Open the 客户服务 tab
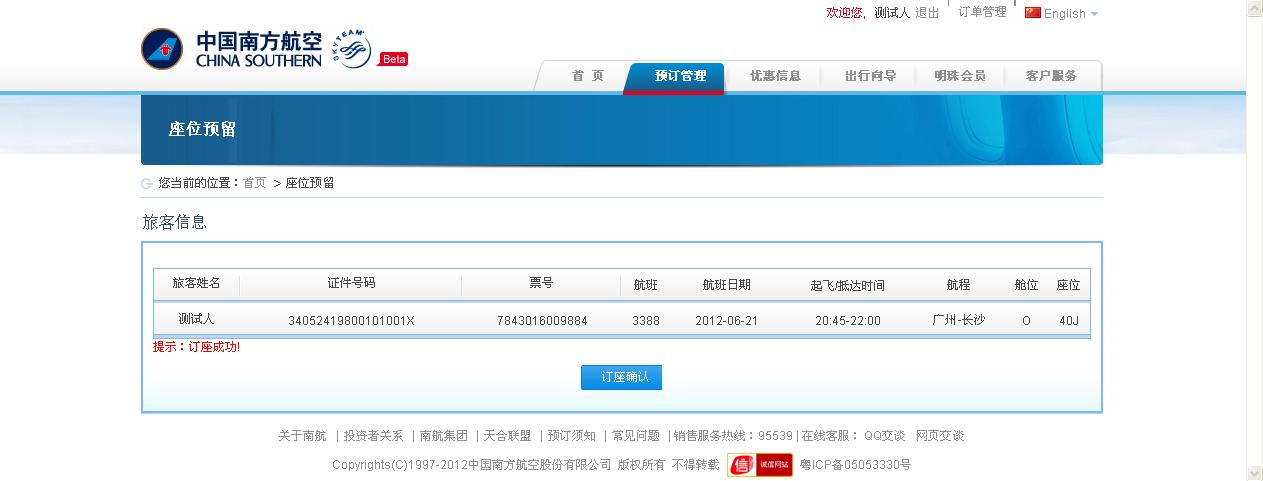The image size is (1263, 481). (x=1051, y=76)
